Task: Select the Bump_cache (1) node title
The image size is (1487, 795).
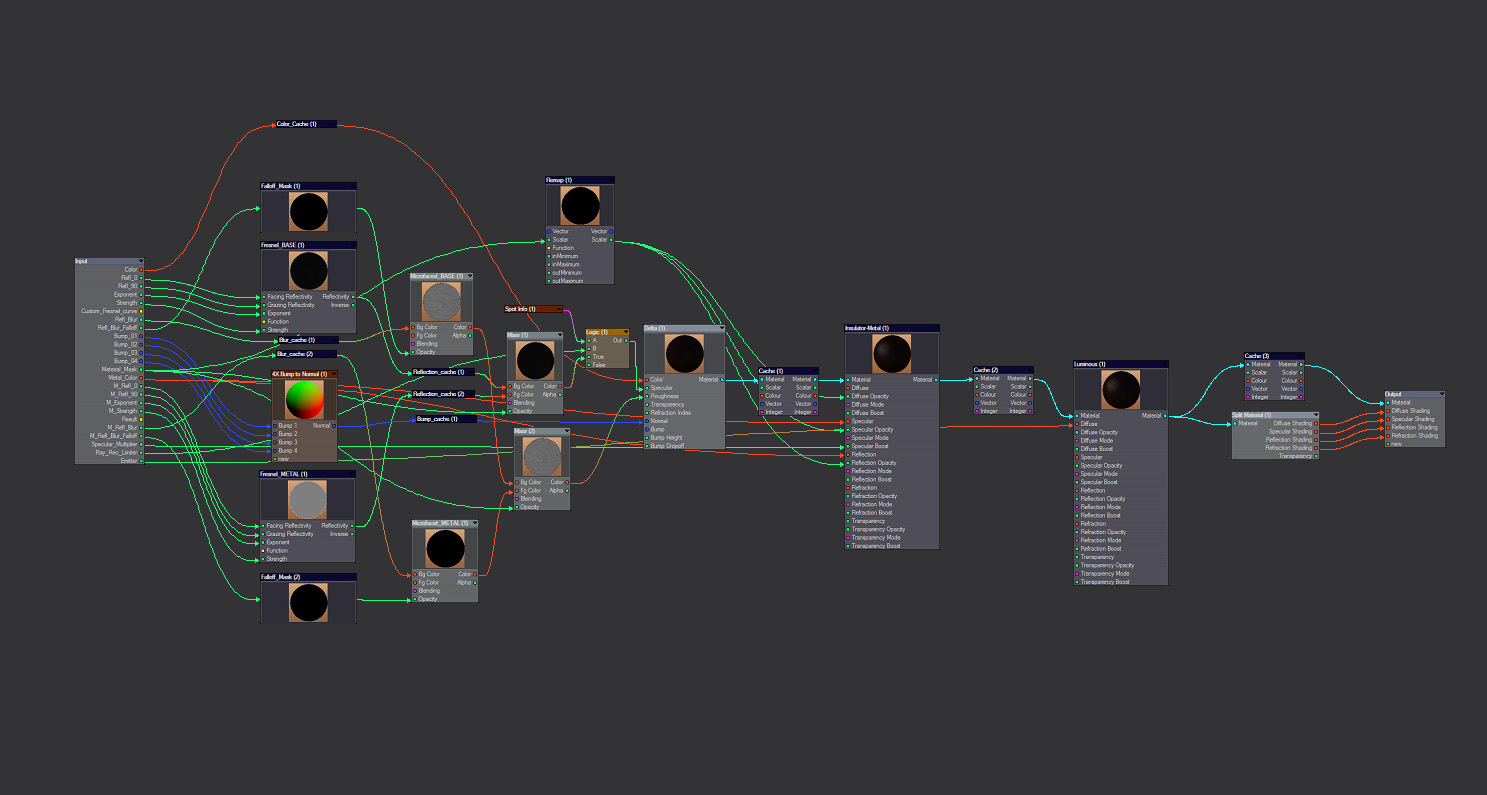Action: pos(443,419)
